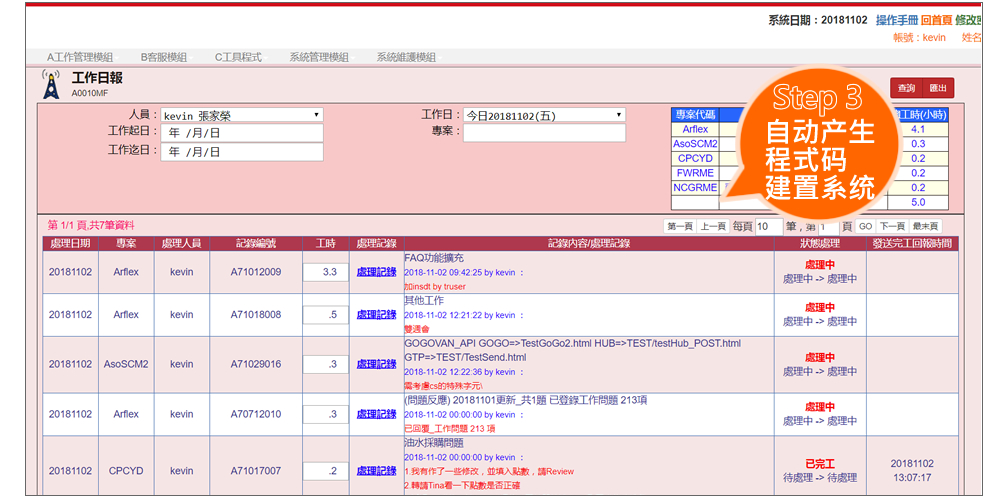
Task: Open the 人員 dropdown showing kevin 張家榮
Action: (241, 116)
